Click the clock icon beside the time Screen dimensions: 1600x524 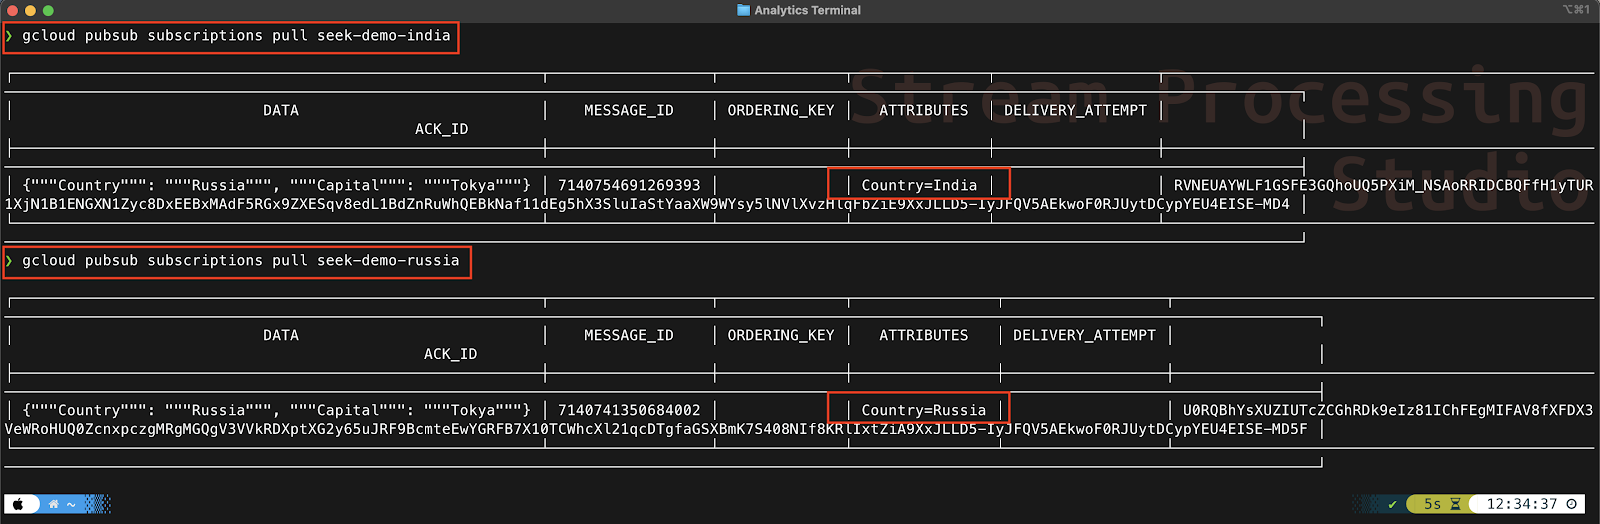click(1572, 504)
